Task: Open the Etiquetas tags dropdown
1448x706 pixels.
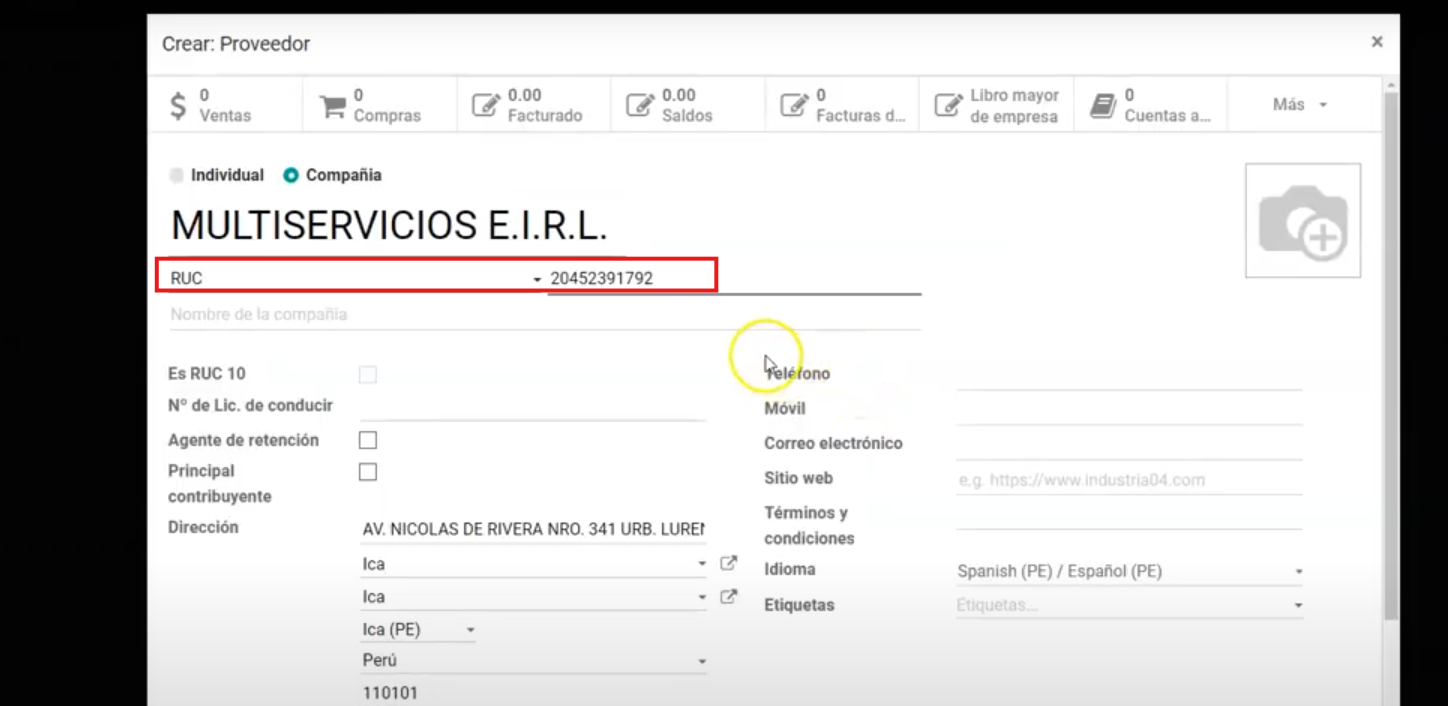Action: click(x=1297, y=604)
